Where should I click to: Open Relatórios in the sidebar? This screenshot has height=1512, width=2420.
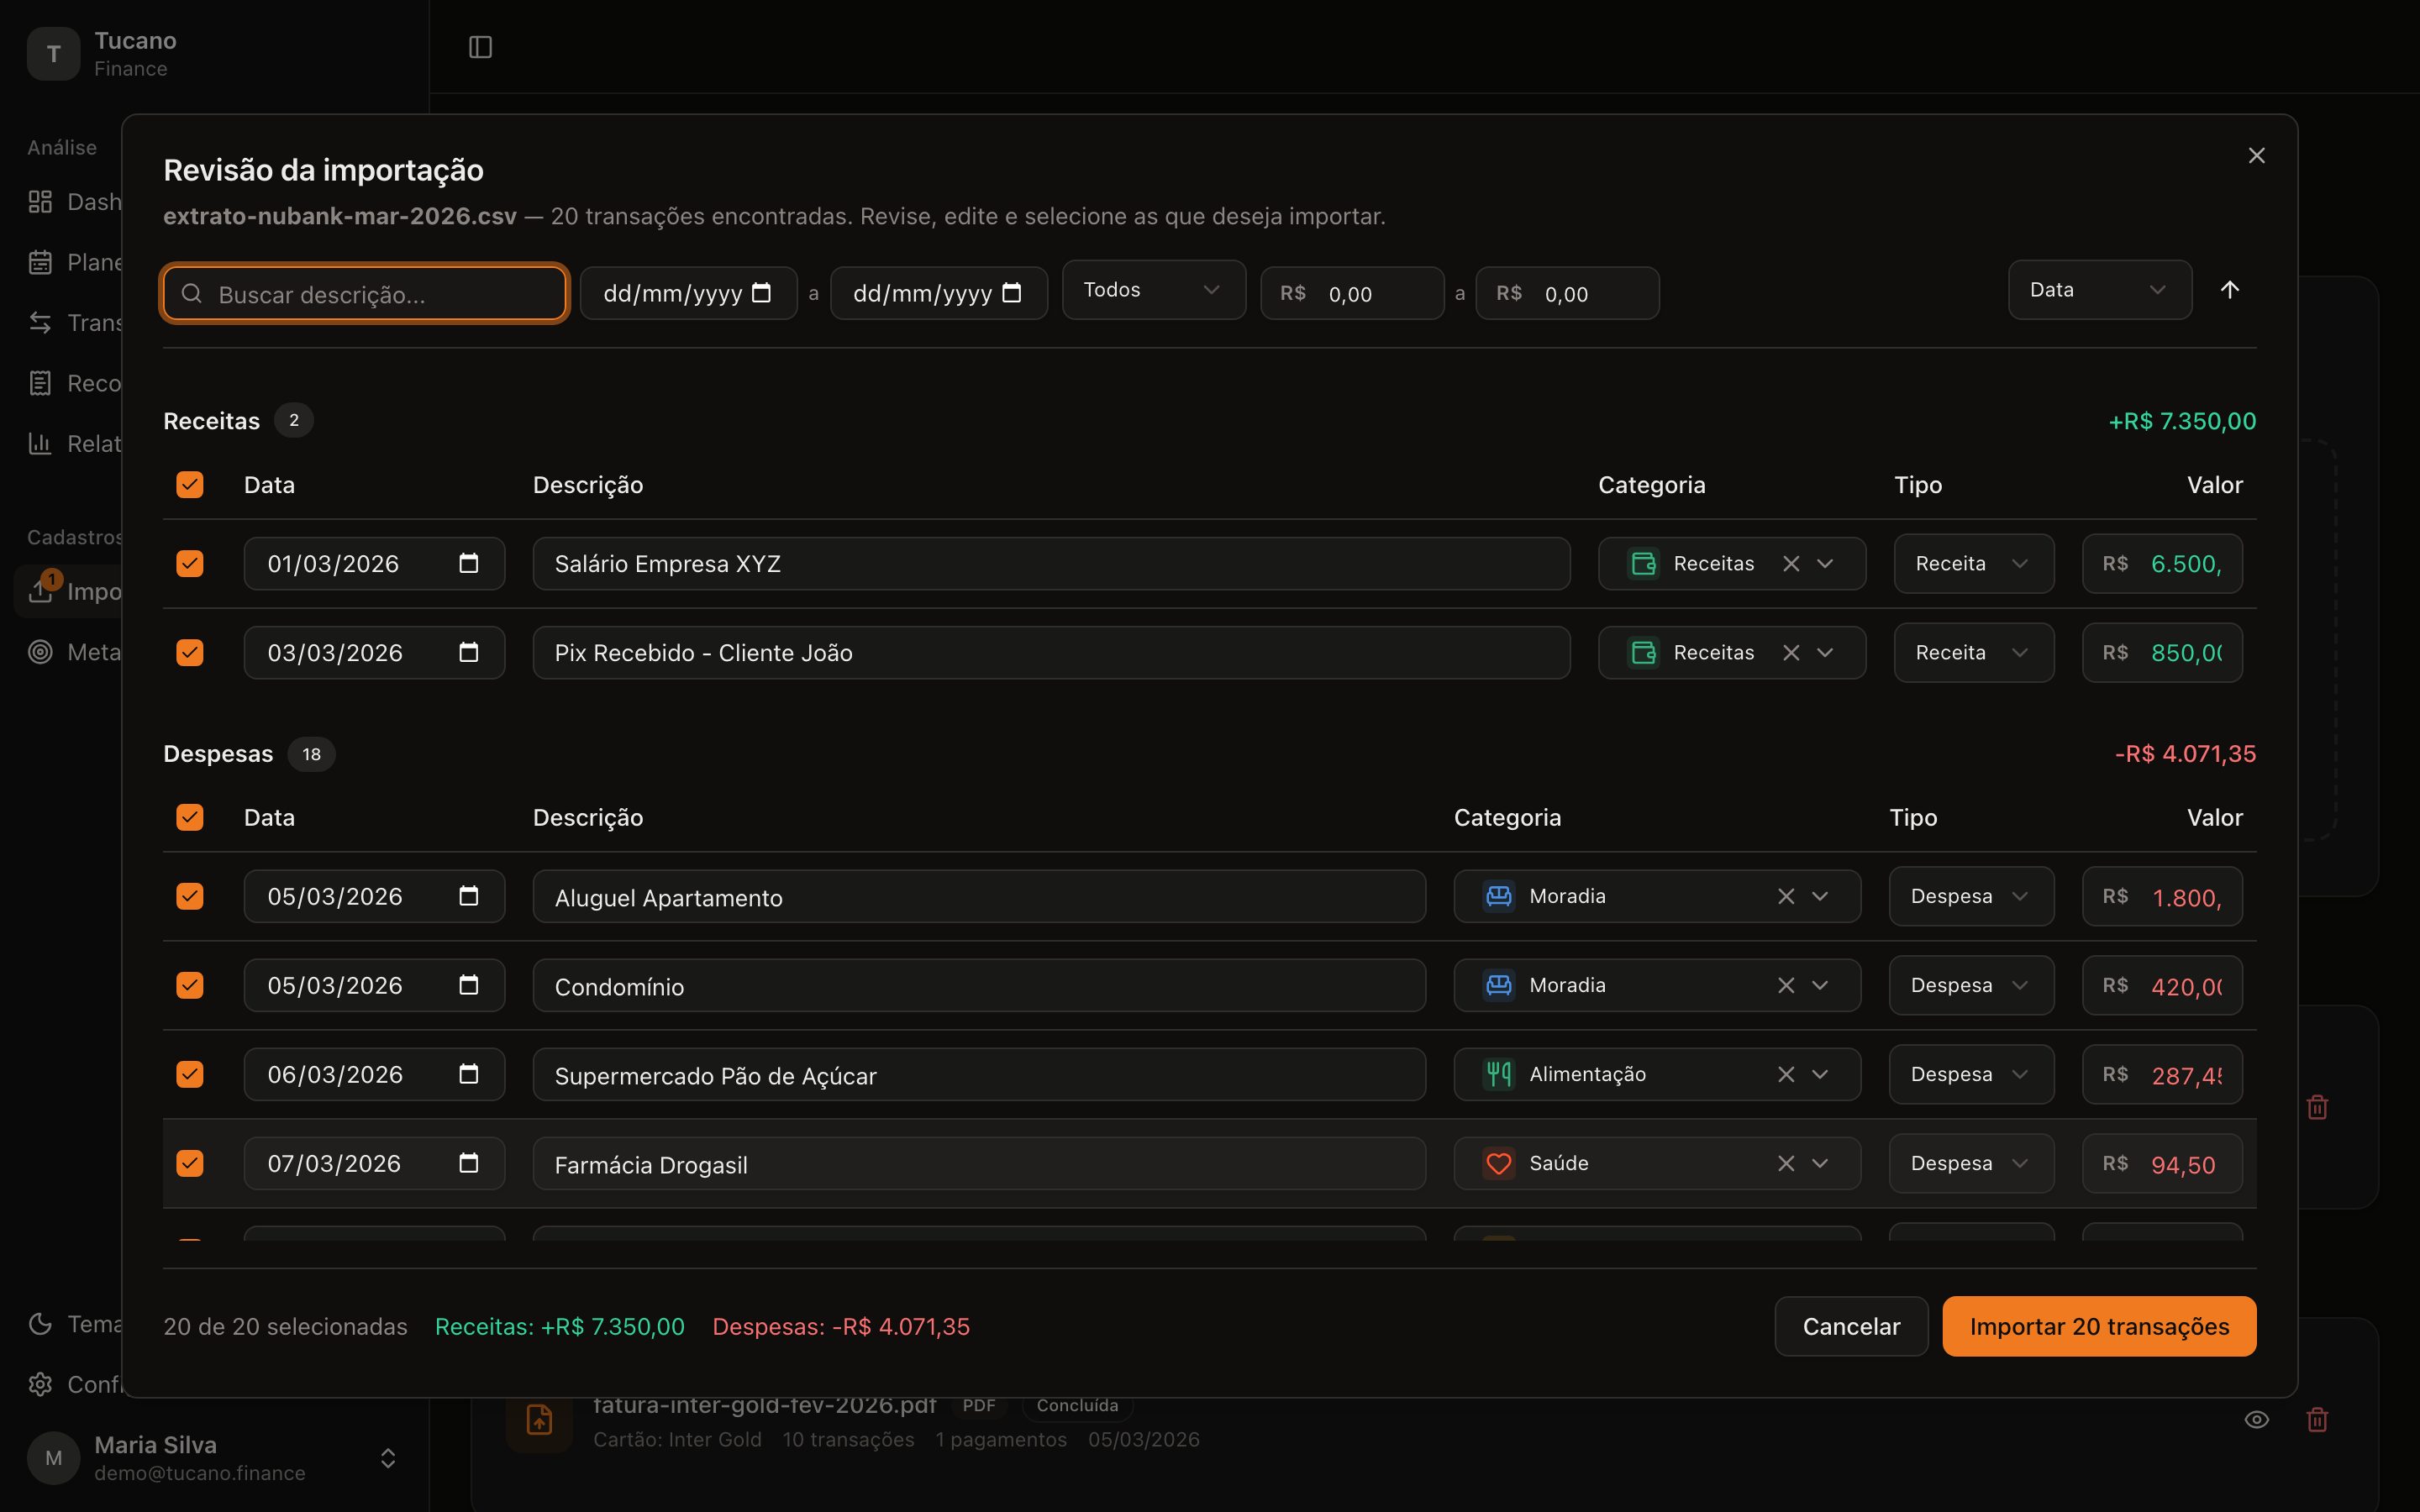click(x=75, y=444)
